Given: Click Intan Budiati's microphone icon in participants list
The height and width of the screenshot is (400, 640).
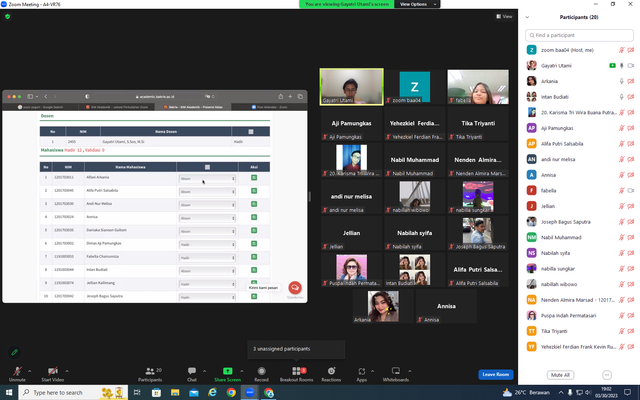Looking at the screenshot, I should click(x=621, y=97).
